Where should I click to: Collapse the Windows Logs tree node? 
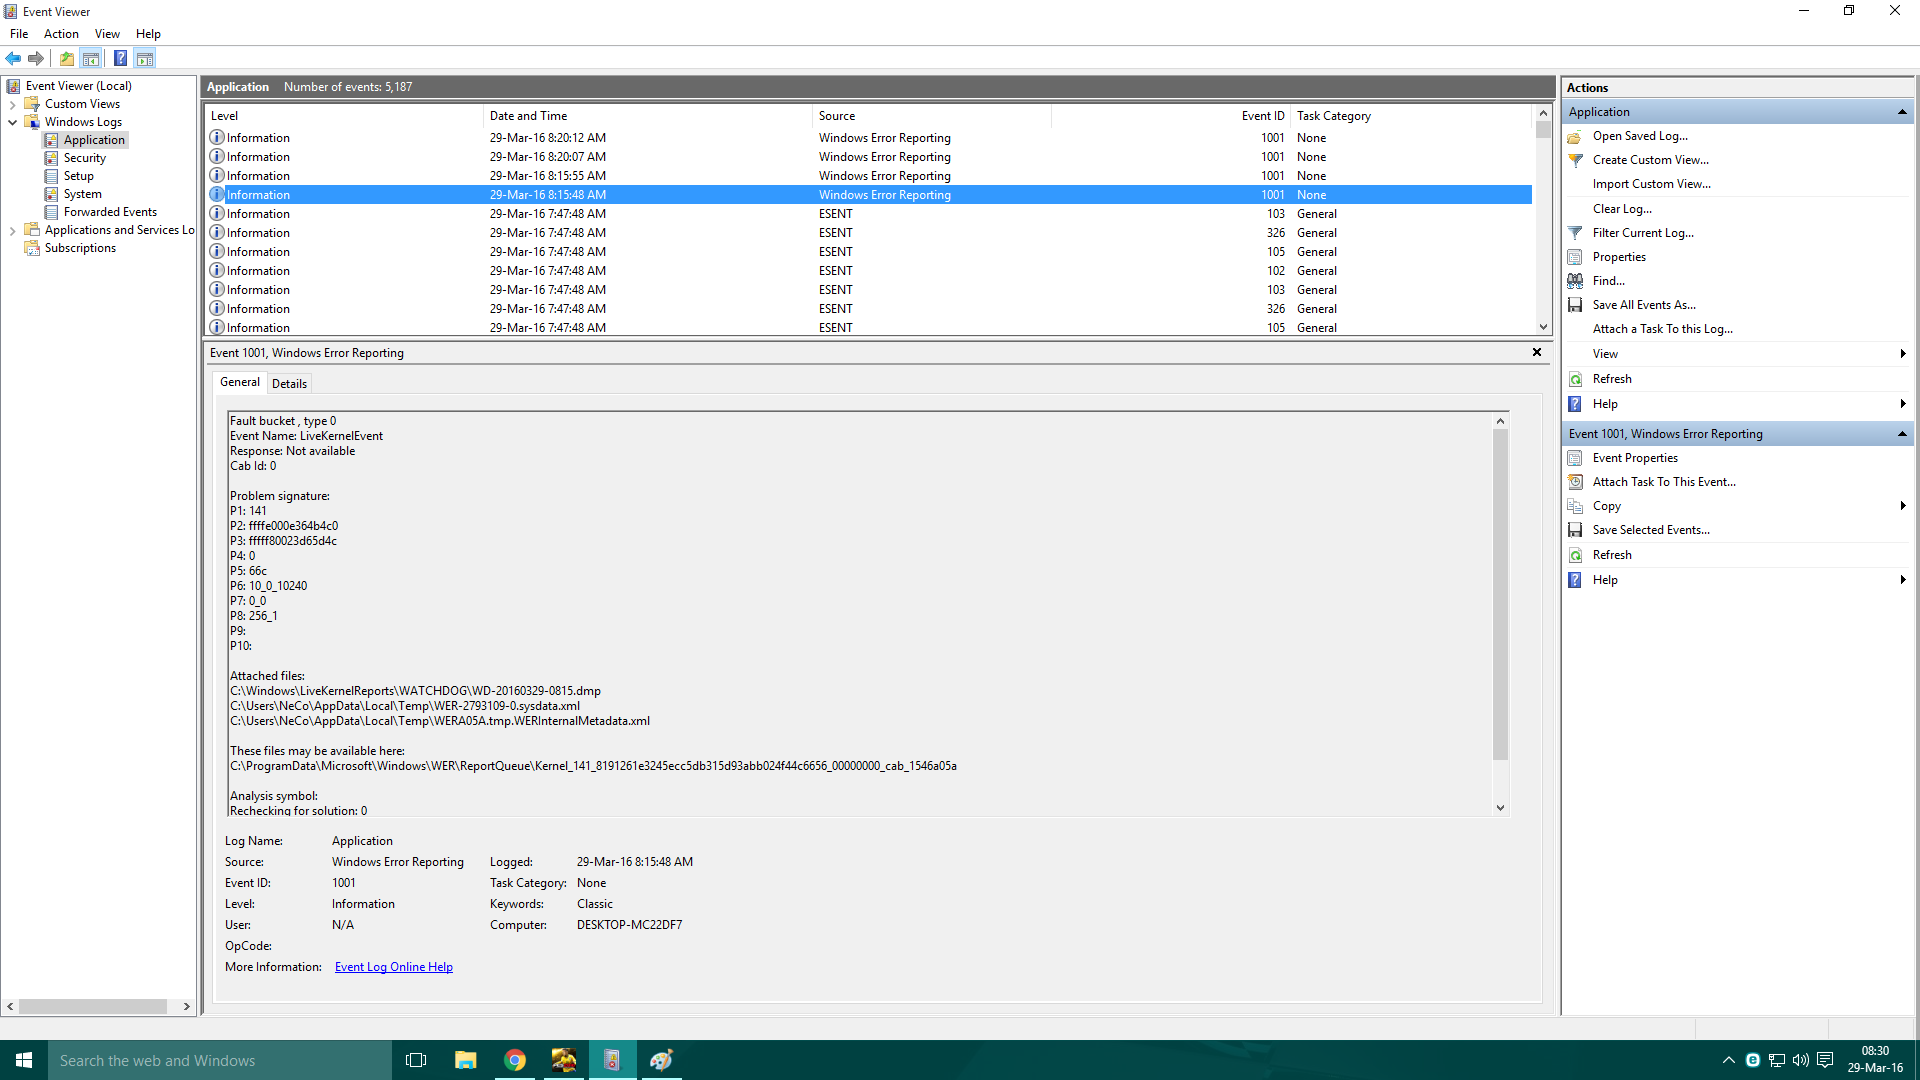pos(12,122)
